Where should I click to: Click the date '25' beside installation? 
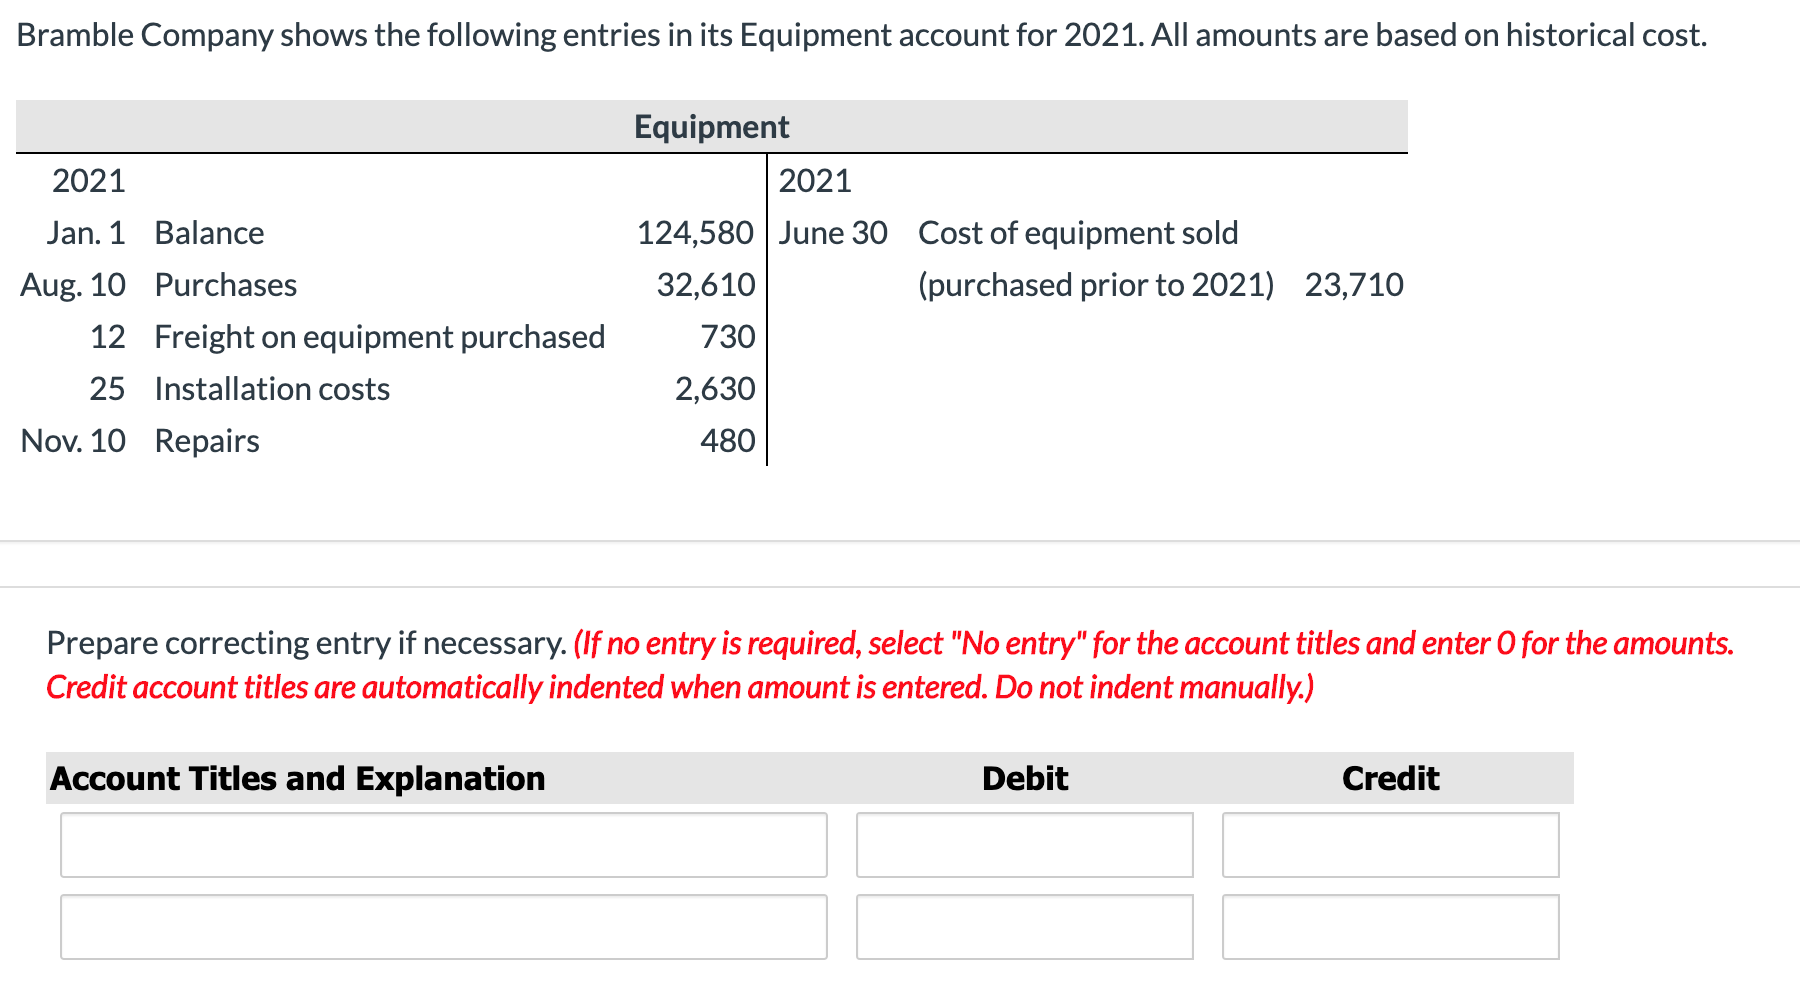[x=107, y=389]
